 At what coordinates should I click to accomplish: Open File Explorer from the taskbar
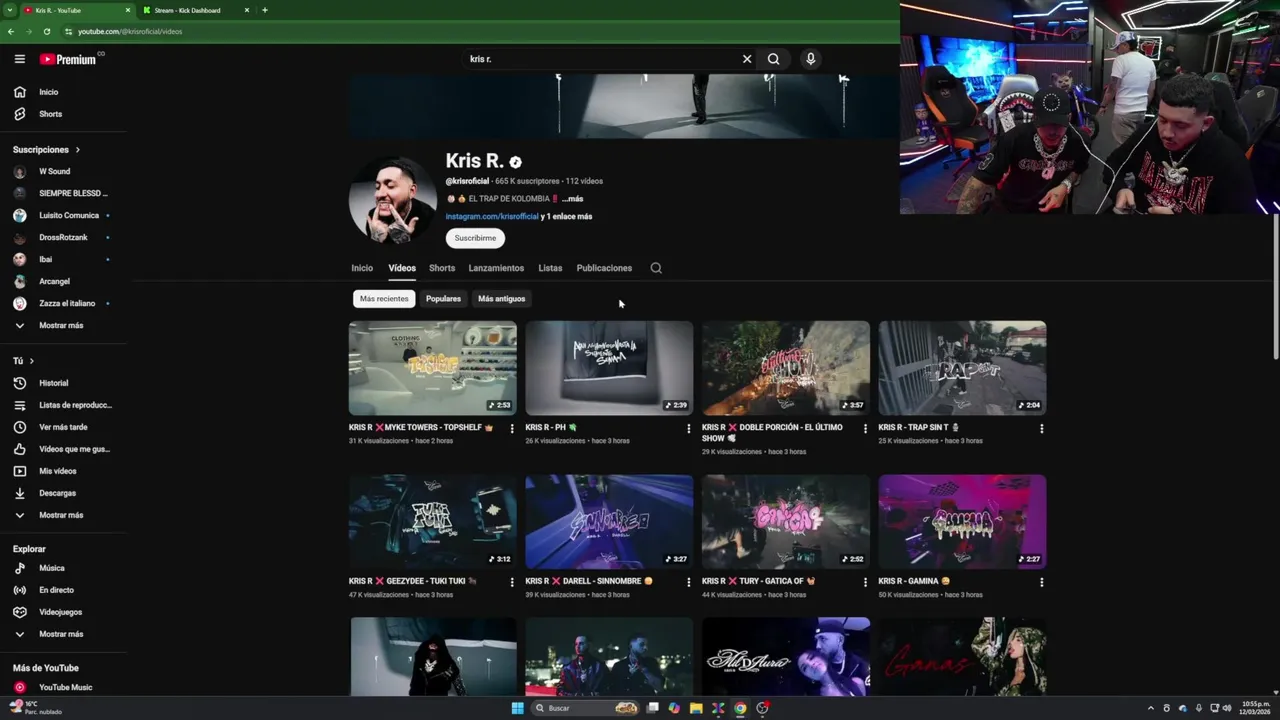696,708
